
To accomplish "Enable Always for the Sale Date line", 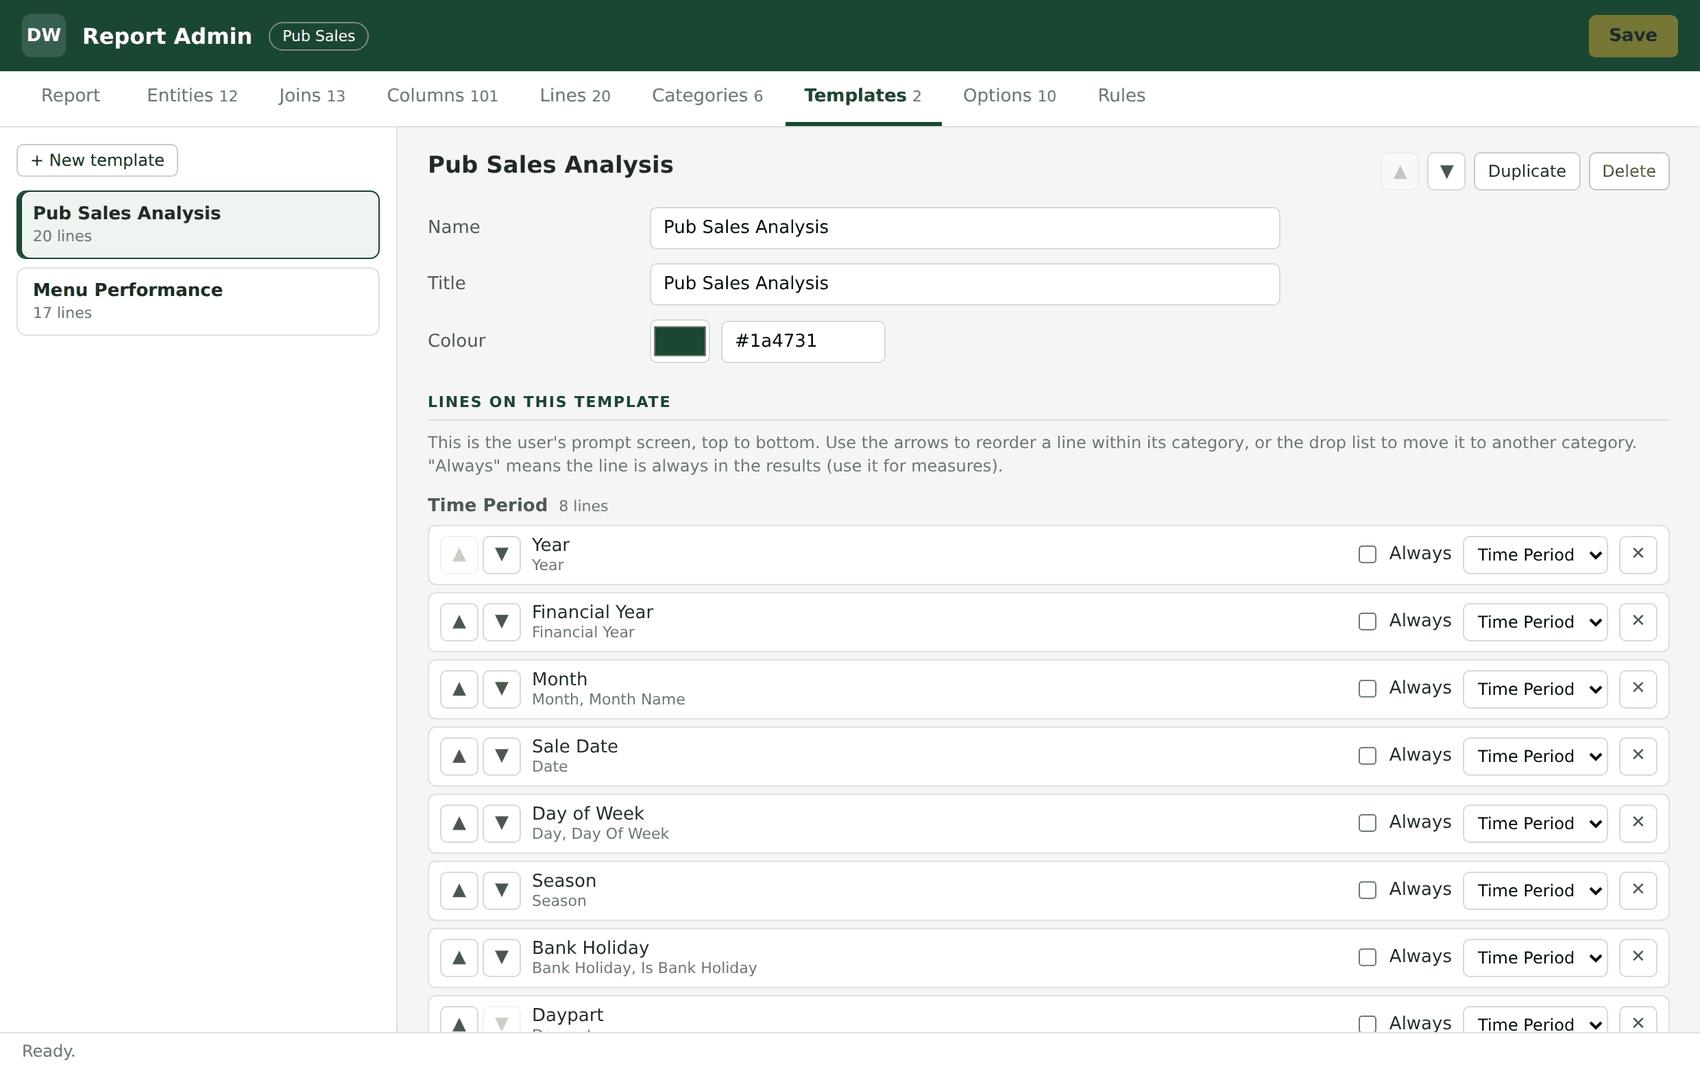I will (1367, 756).
